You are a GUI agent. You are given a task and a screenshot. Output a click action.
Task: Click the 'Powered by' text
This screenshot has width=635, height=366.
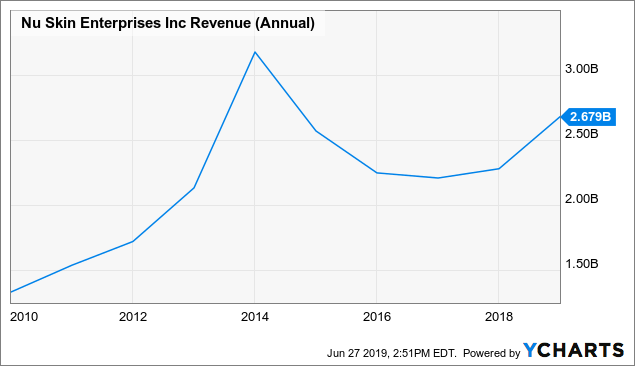click(x=491, y=353)
